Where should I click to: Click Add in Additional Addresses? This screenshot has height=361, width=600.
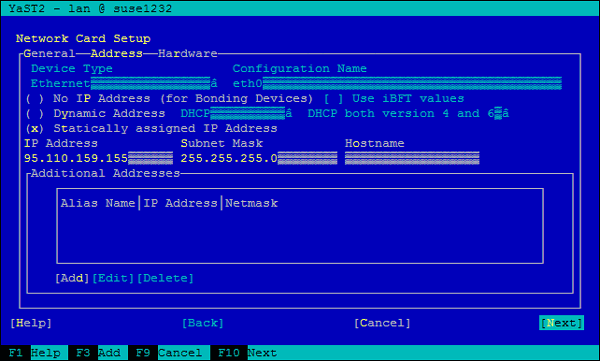pyautogui.click(x=72, y=278)
